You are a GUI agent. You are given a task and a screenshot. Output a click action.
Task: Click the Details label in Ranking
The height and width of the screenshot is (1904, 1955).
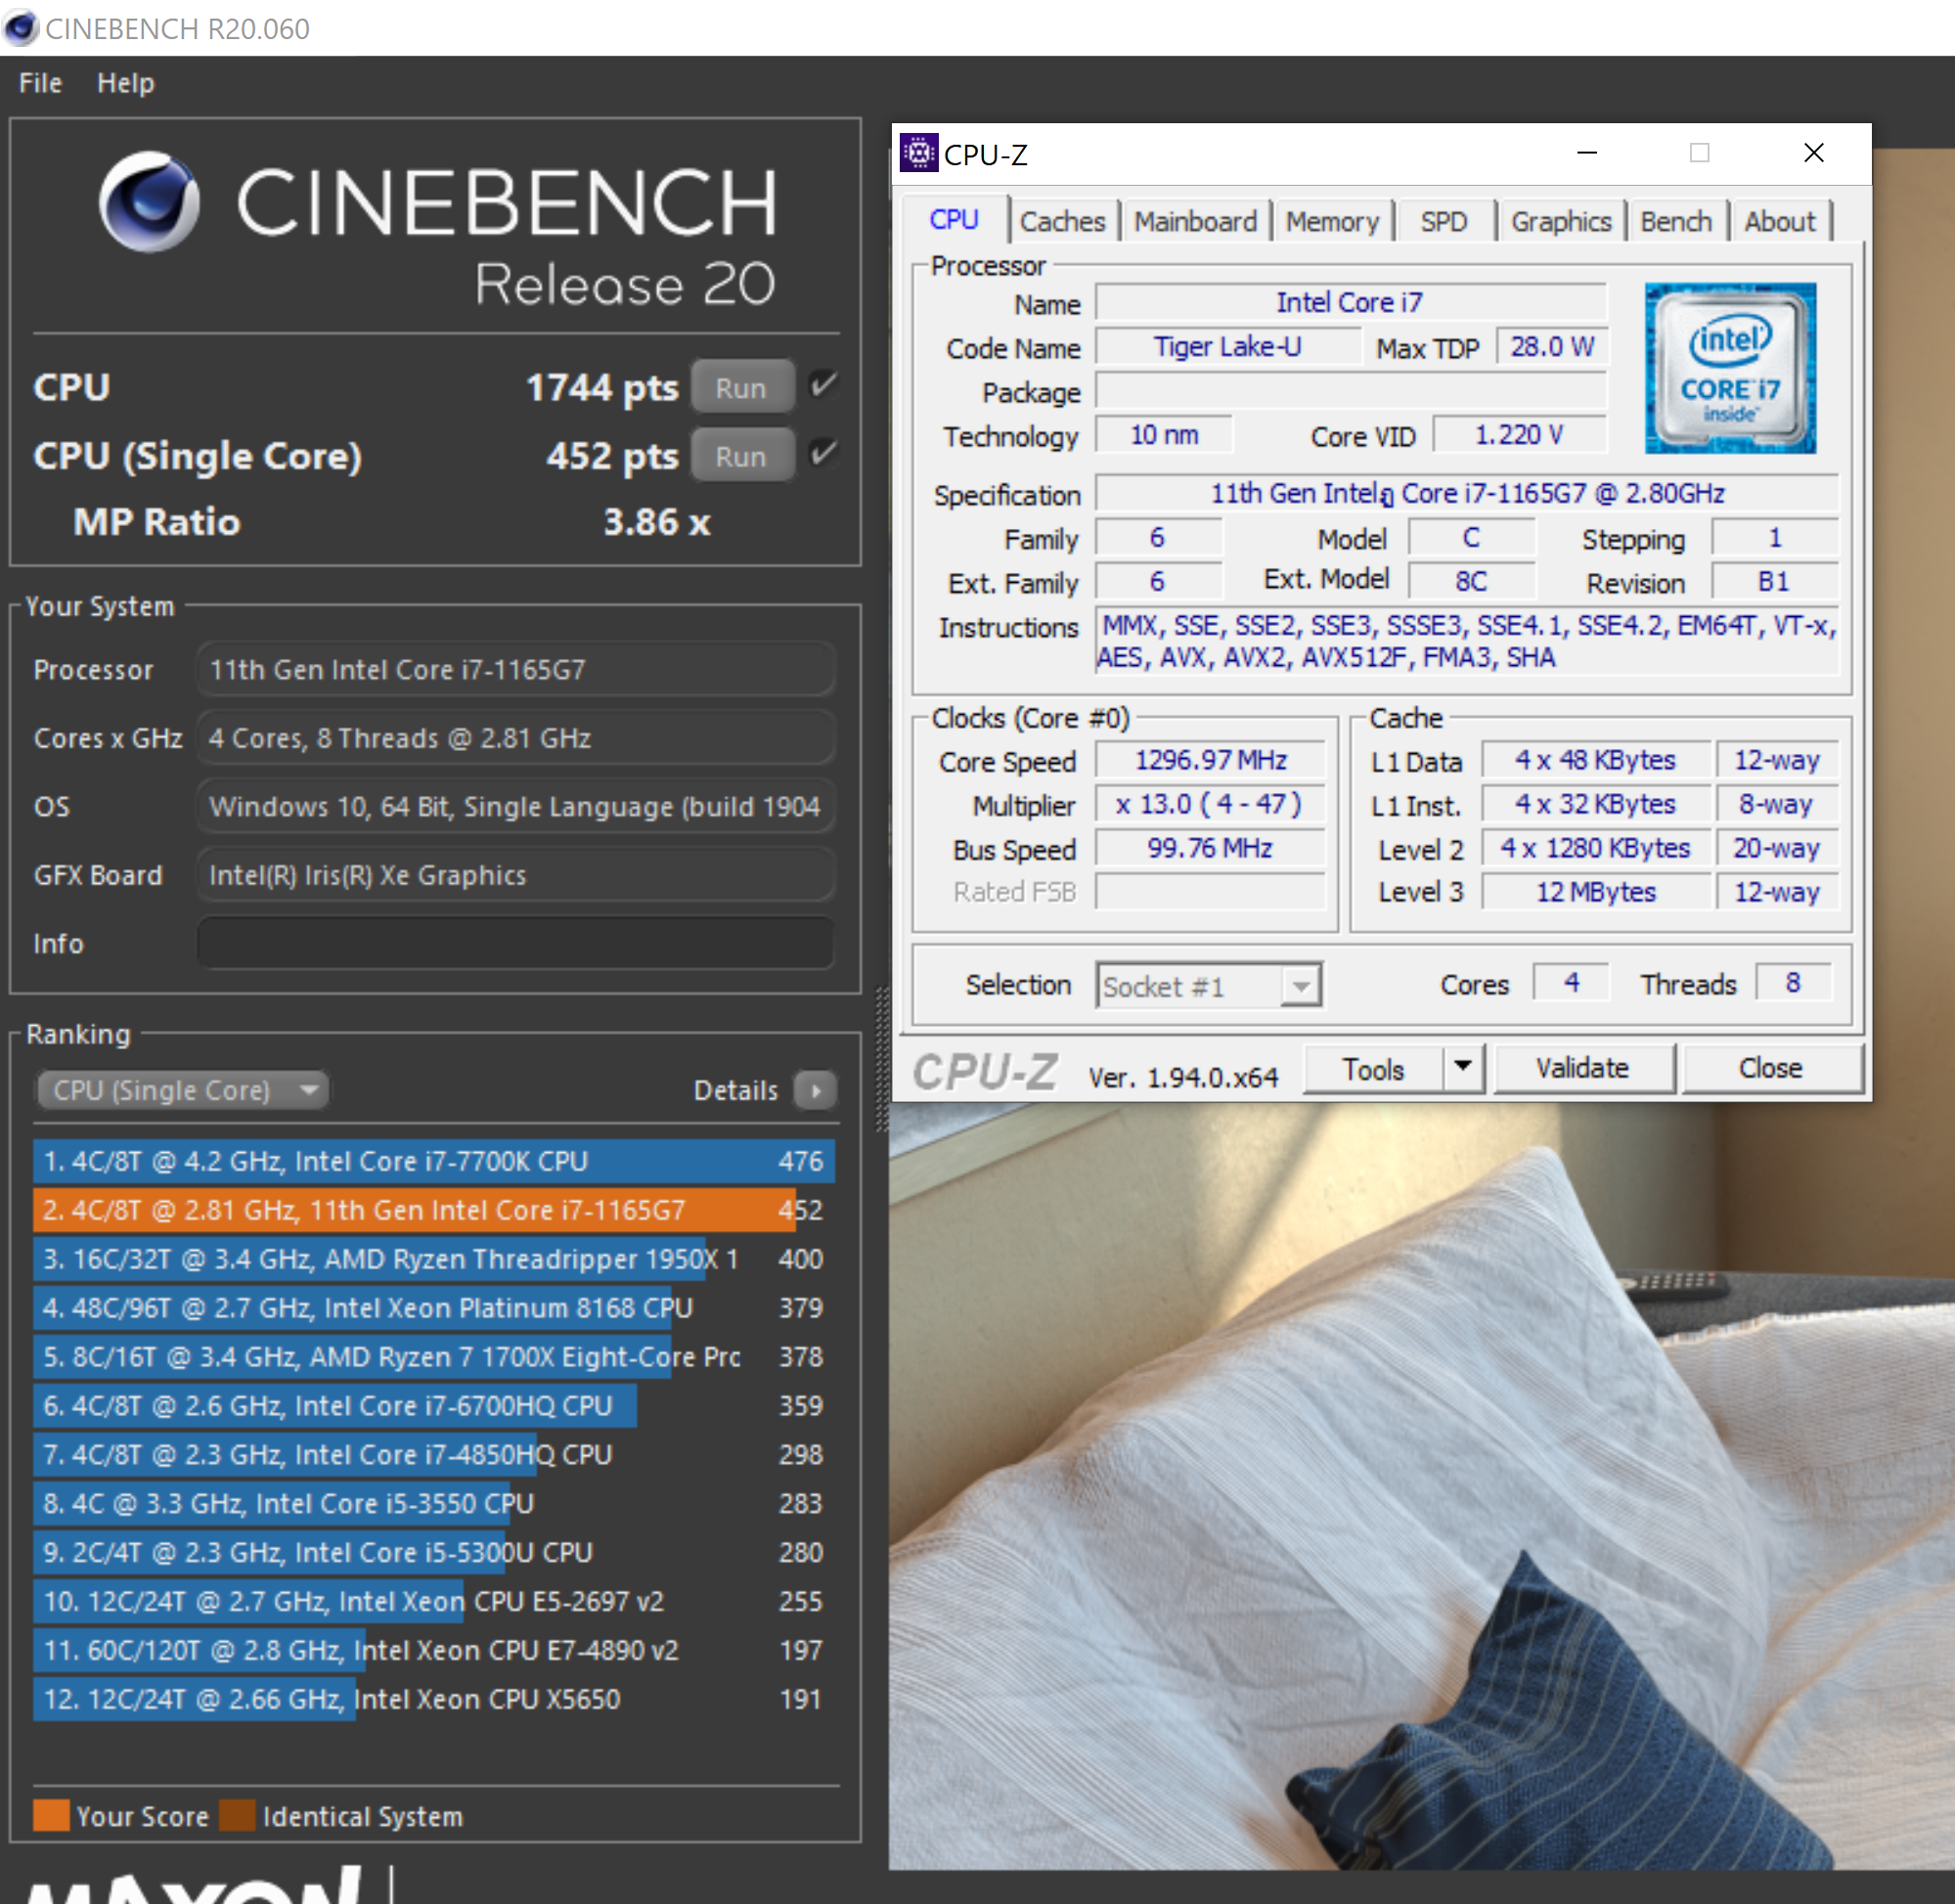pyautogui.click(x=736, y=1090)
